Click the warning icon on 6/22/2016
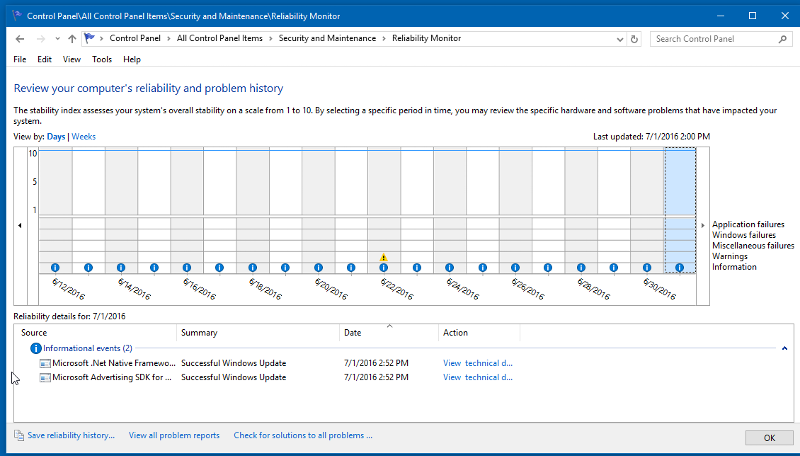Screen dimensions: 800x456 point(384,258)
